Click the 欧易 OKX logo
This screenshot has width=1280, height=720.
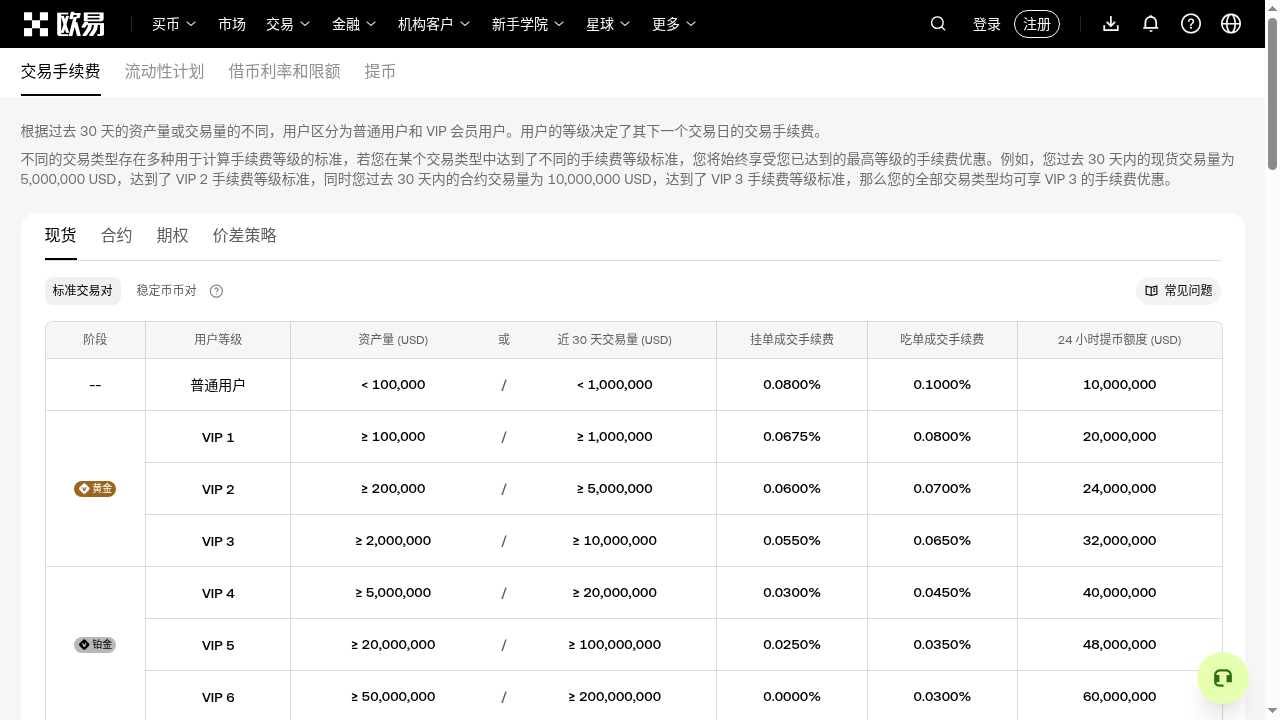63,24
